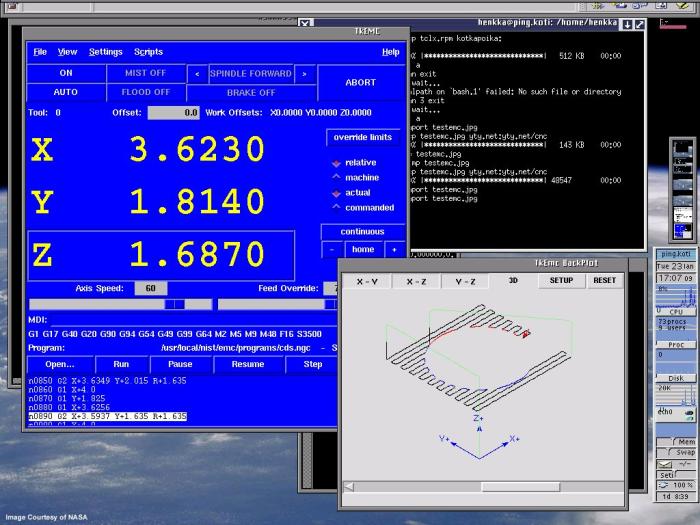Switch backplot to the 3D view
This screenshot has width=700, height=525.
click(x=513, y=281)
